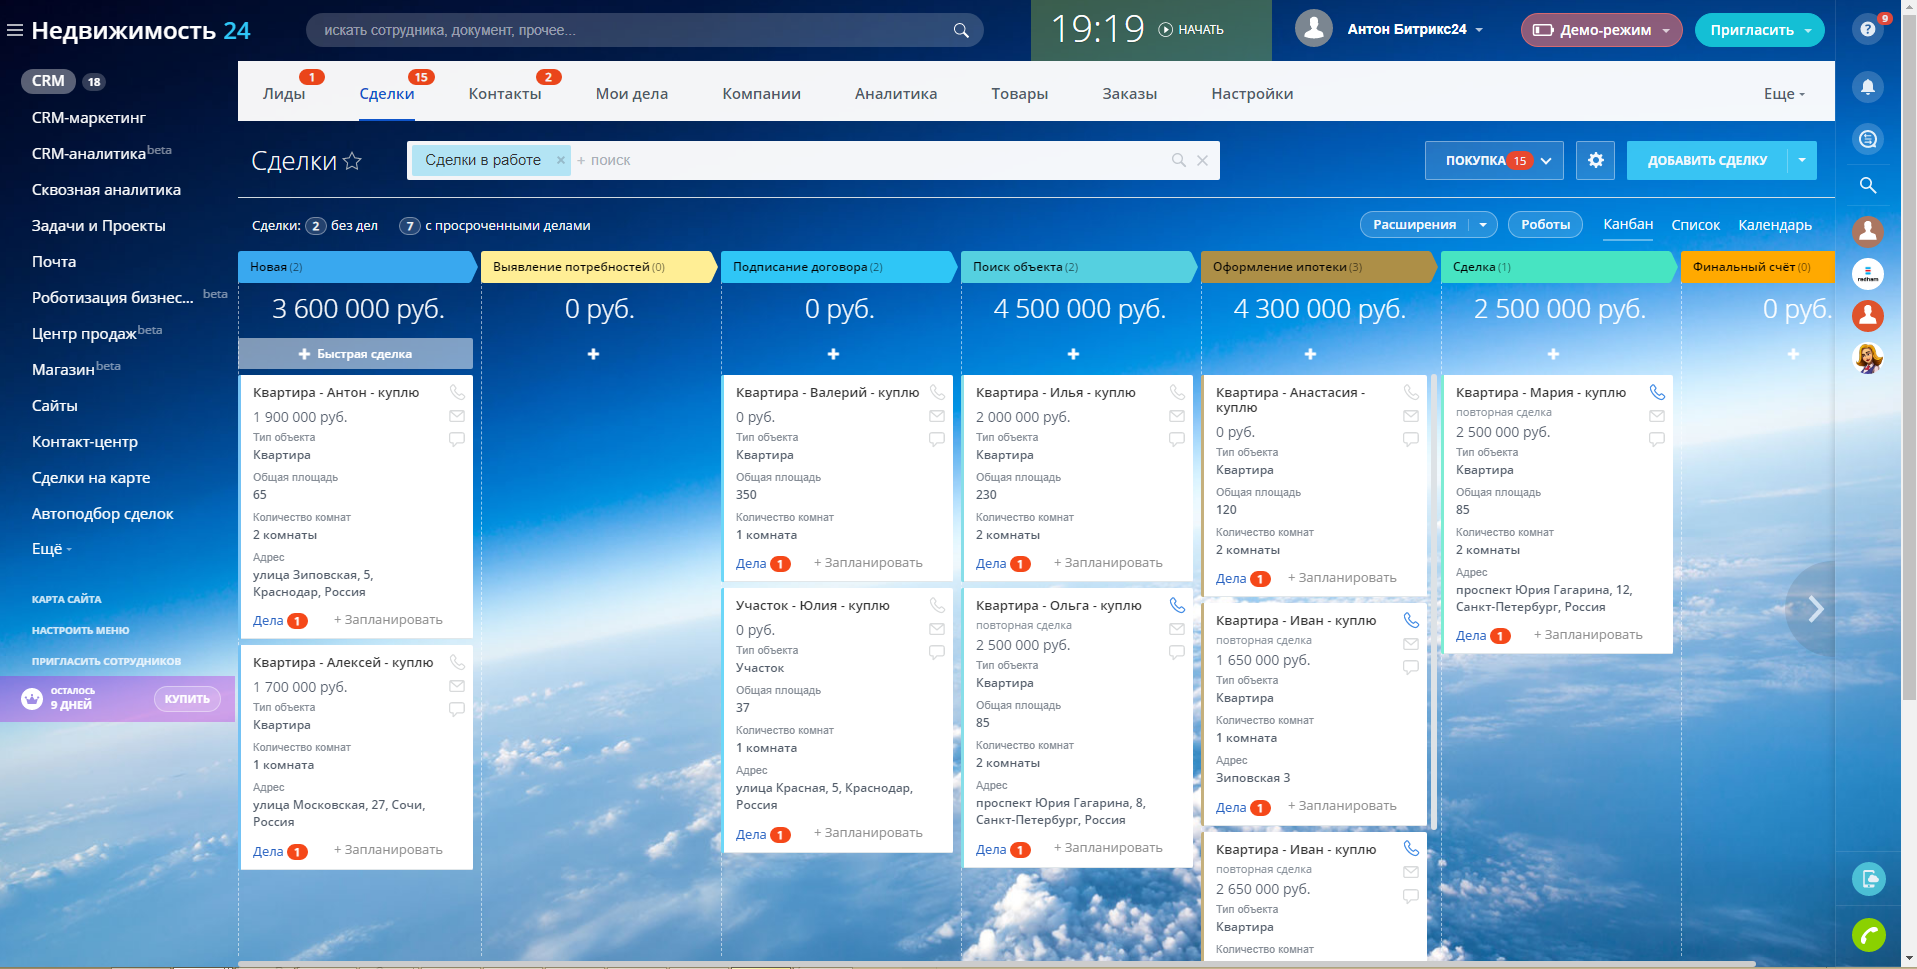1917x969 pixels.
Task: Remove the Сделки в работе filter tag
Action: click(560, 160)
